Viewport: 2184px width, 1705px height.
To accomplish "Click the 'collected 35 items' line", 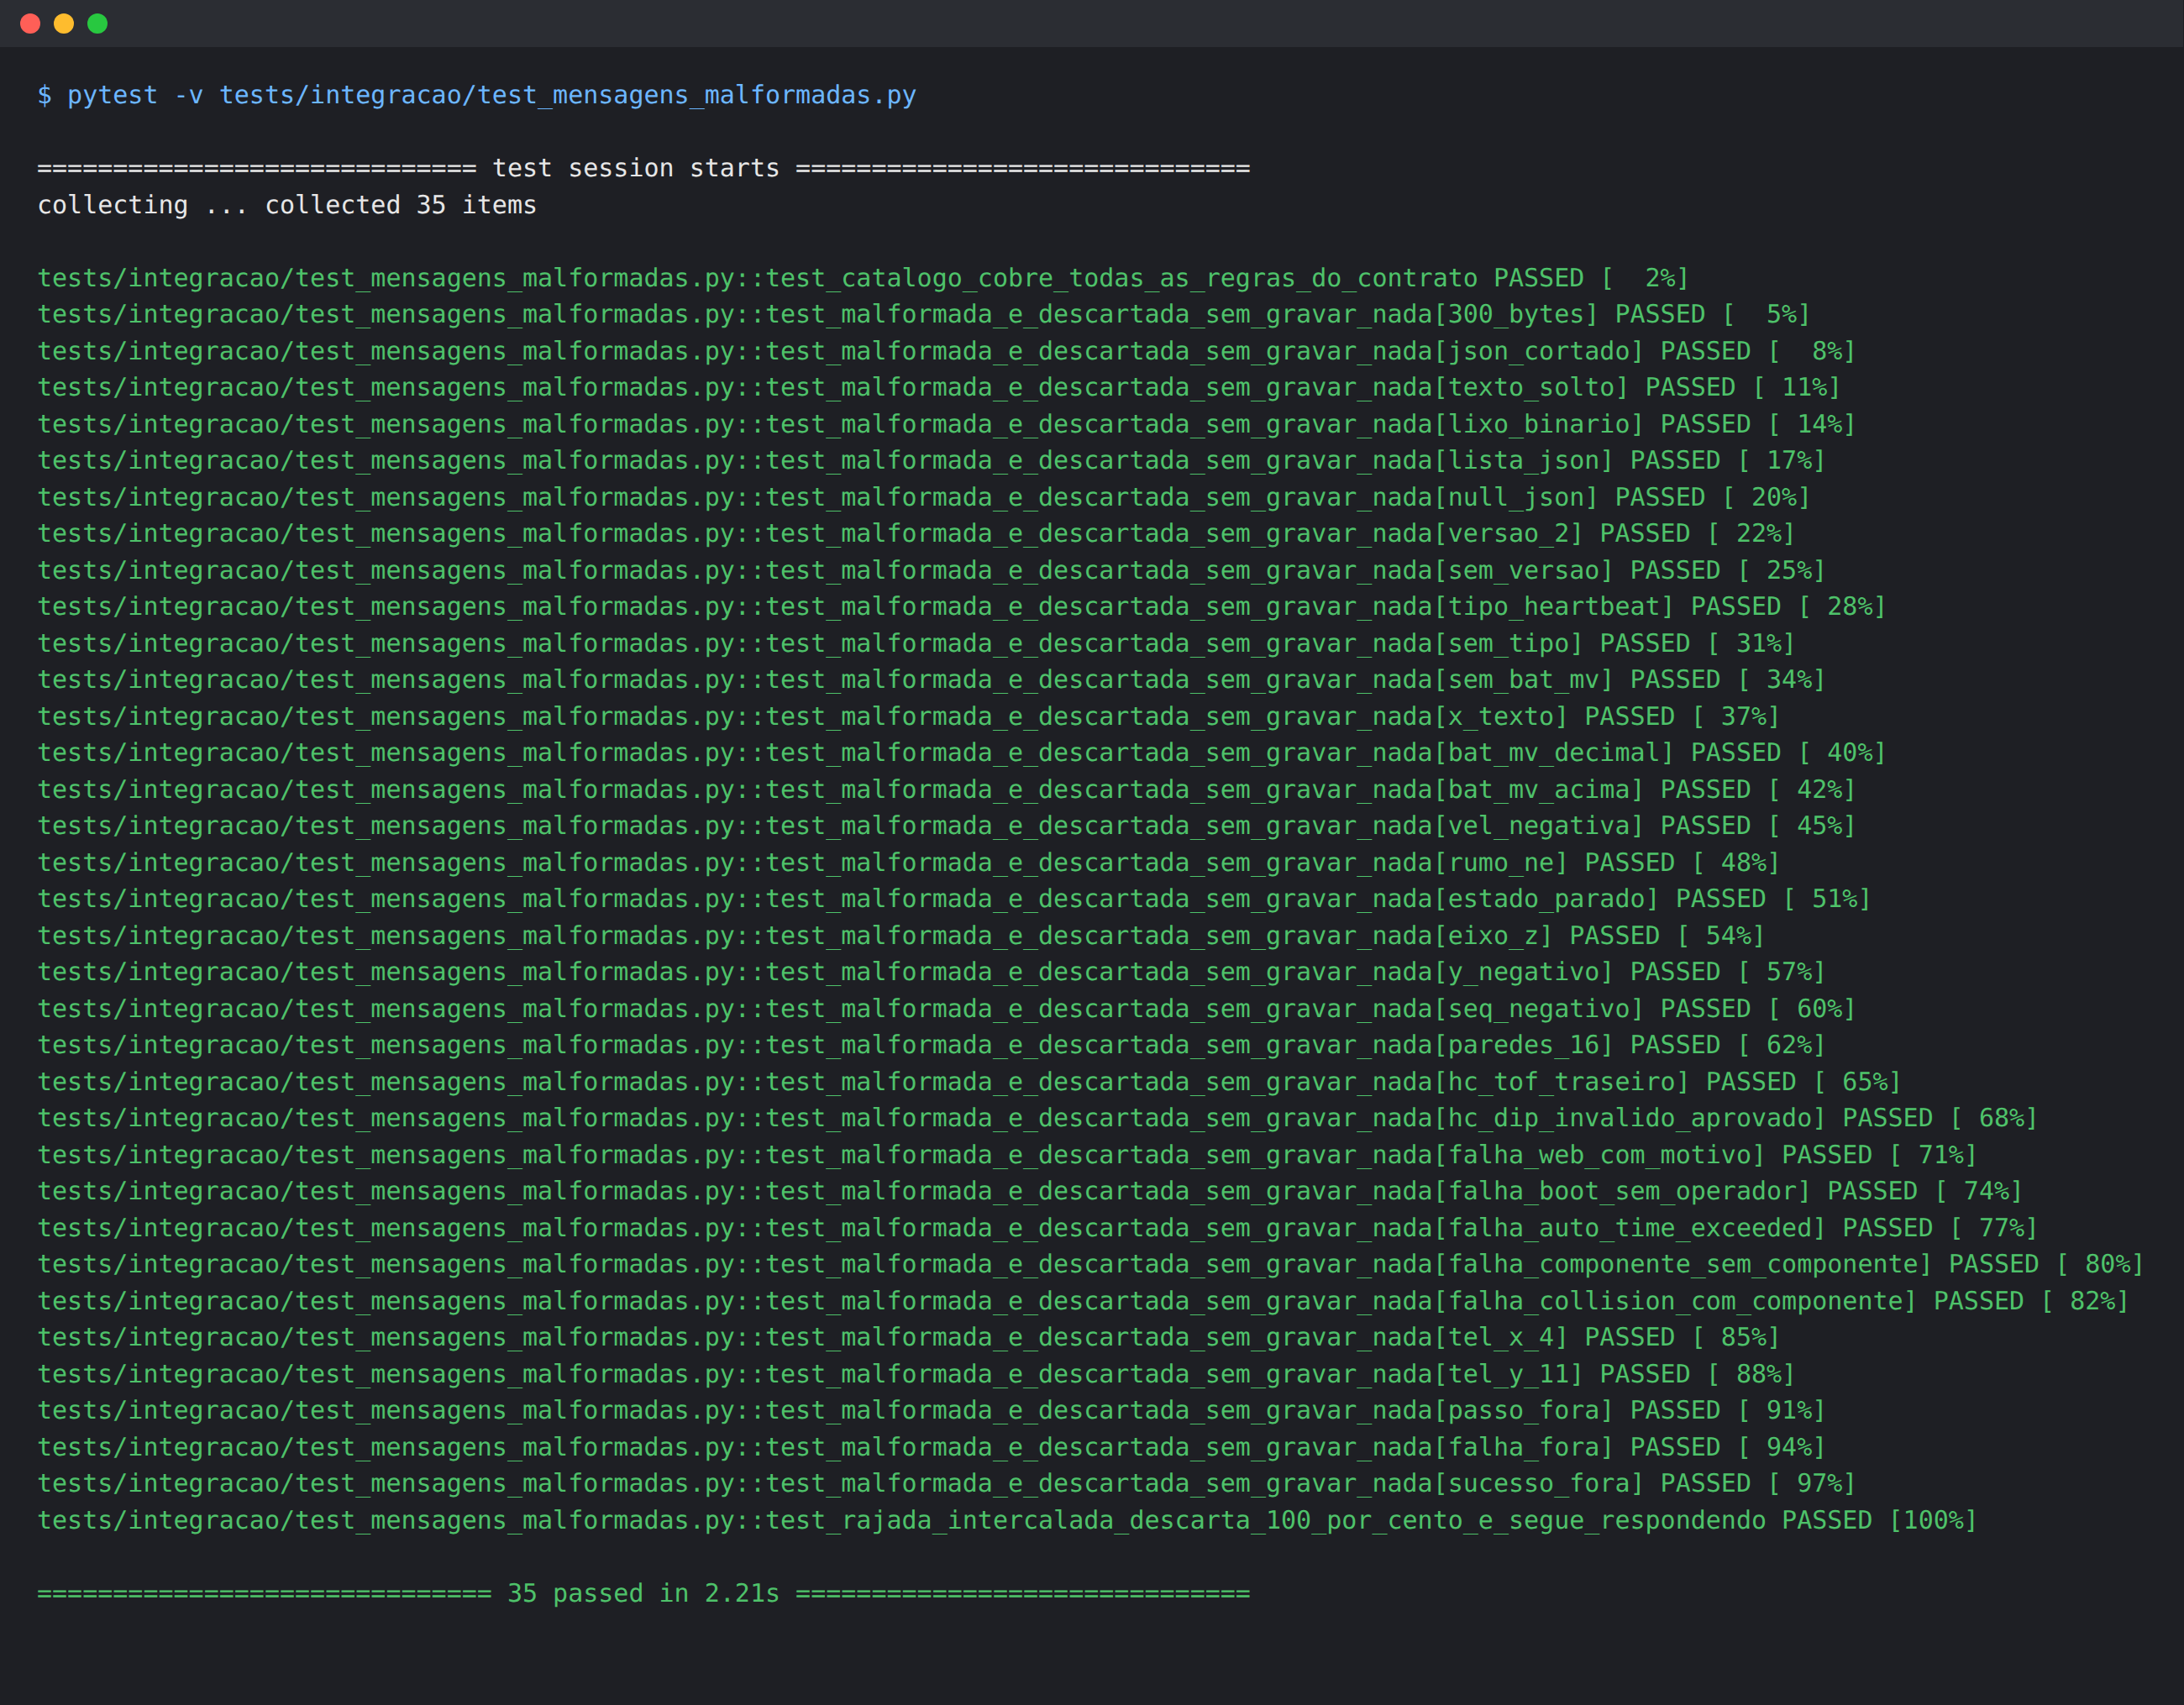I will click(287, 205).
